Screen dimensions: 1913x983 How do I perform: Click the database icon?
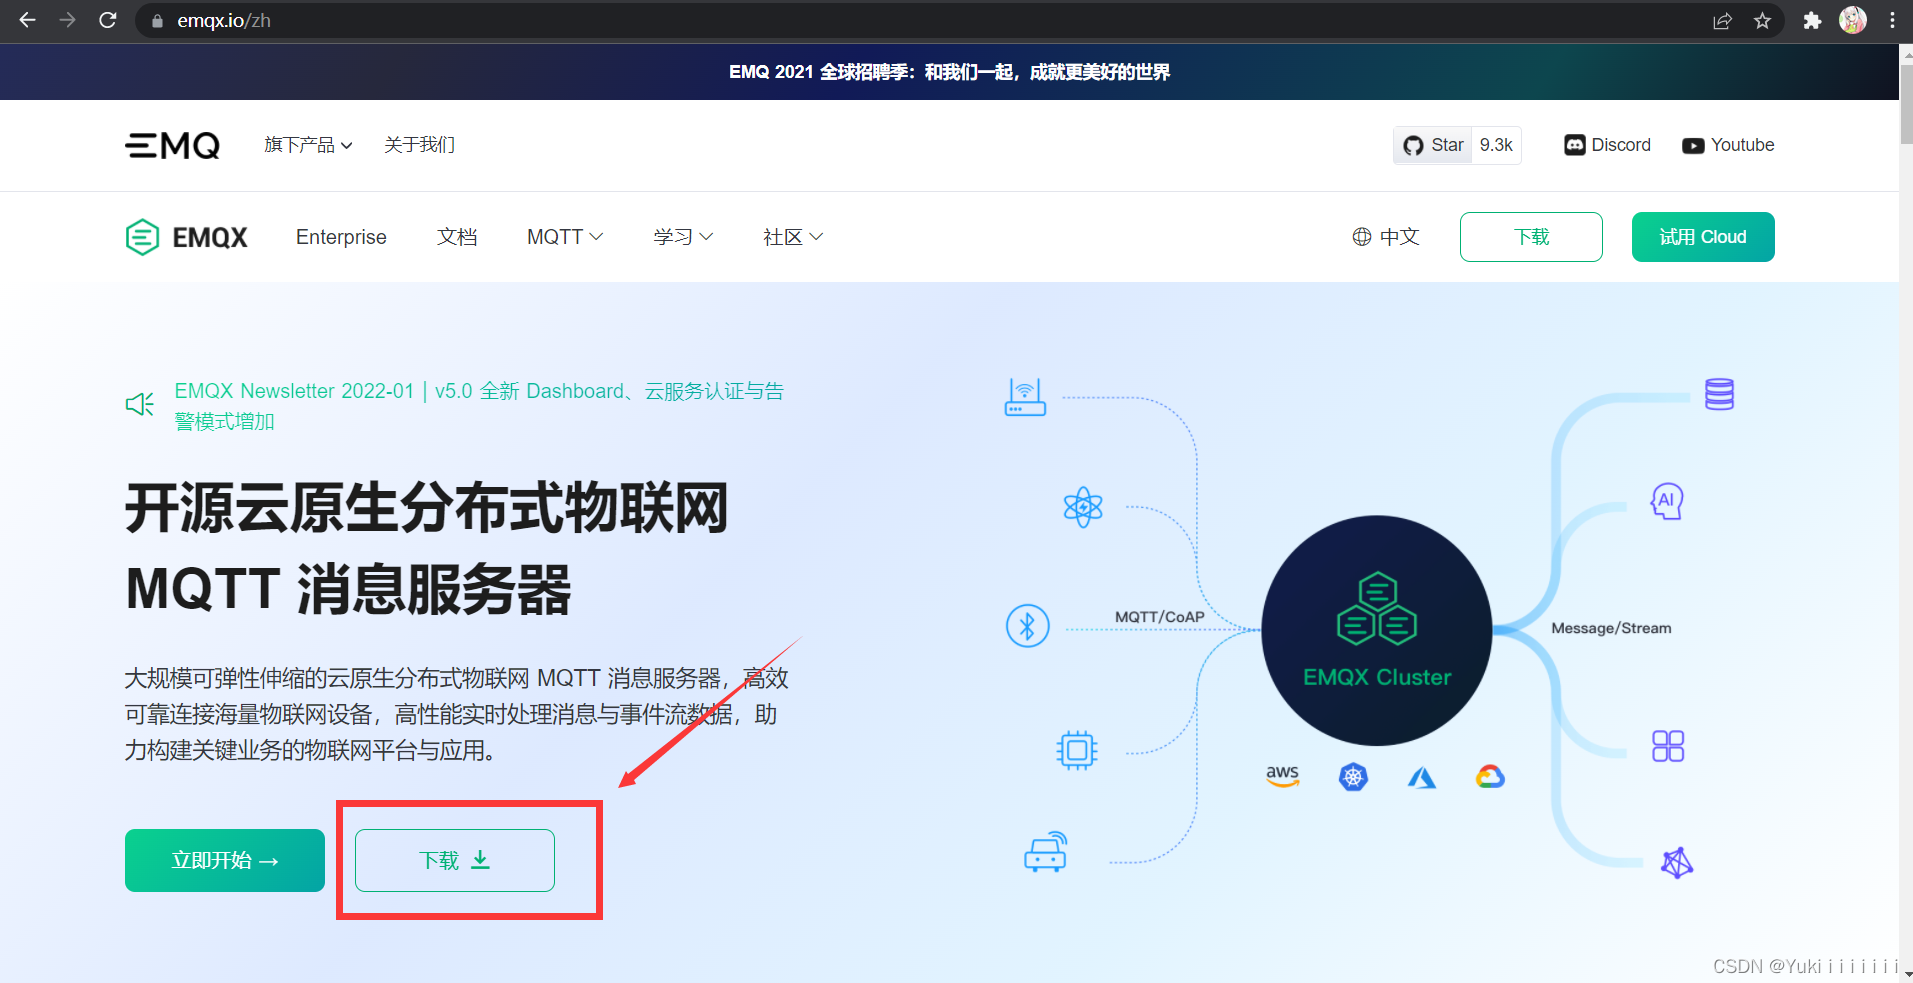(1719, 394)
